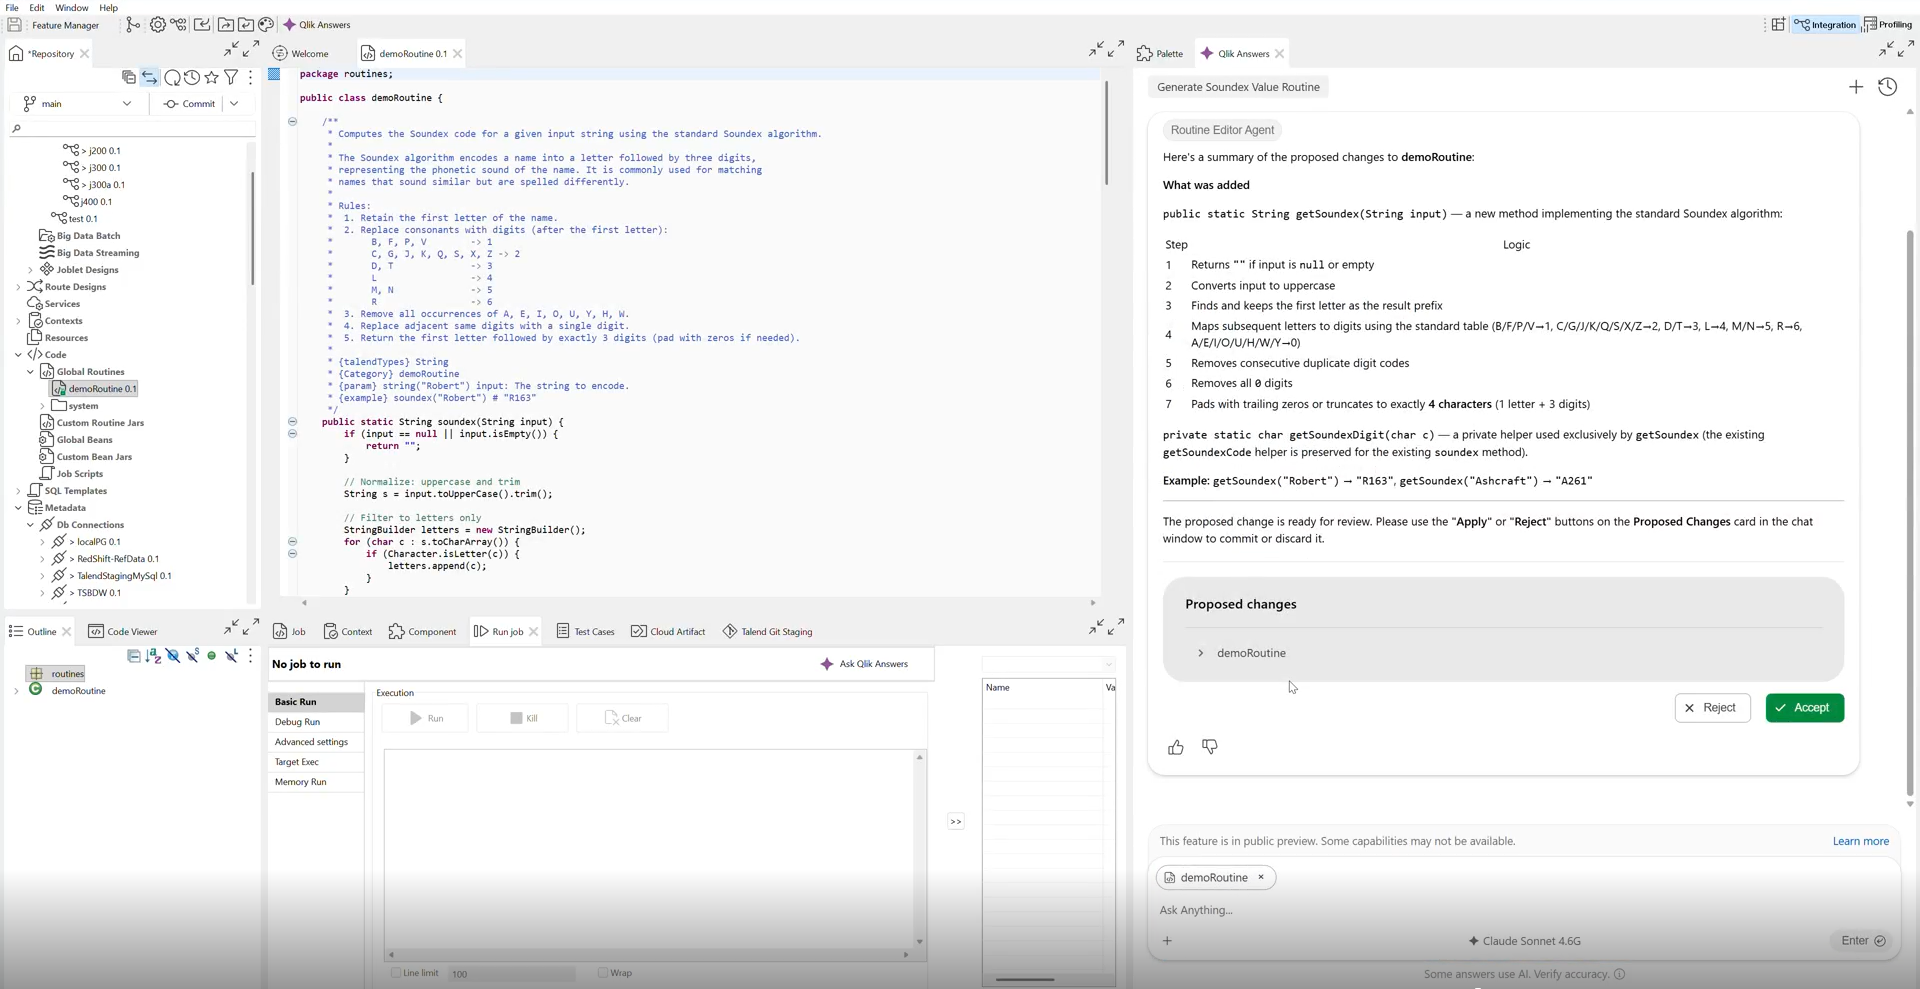1920x989 pixels.
Task: Enable the Wrap checkbox
Action: tap(603, 973)
